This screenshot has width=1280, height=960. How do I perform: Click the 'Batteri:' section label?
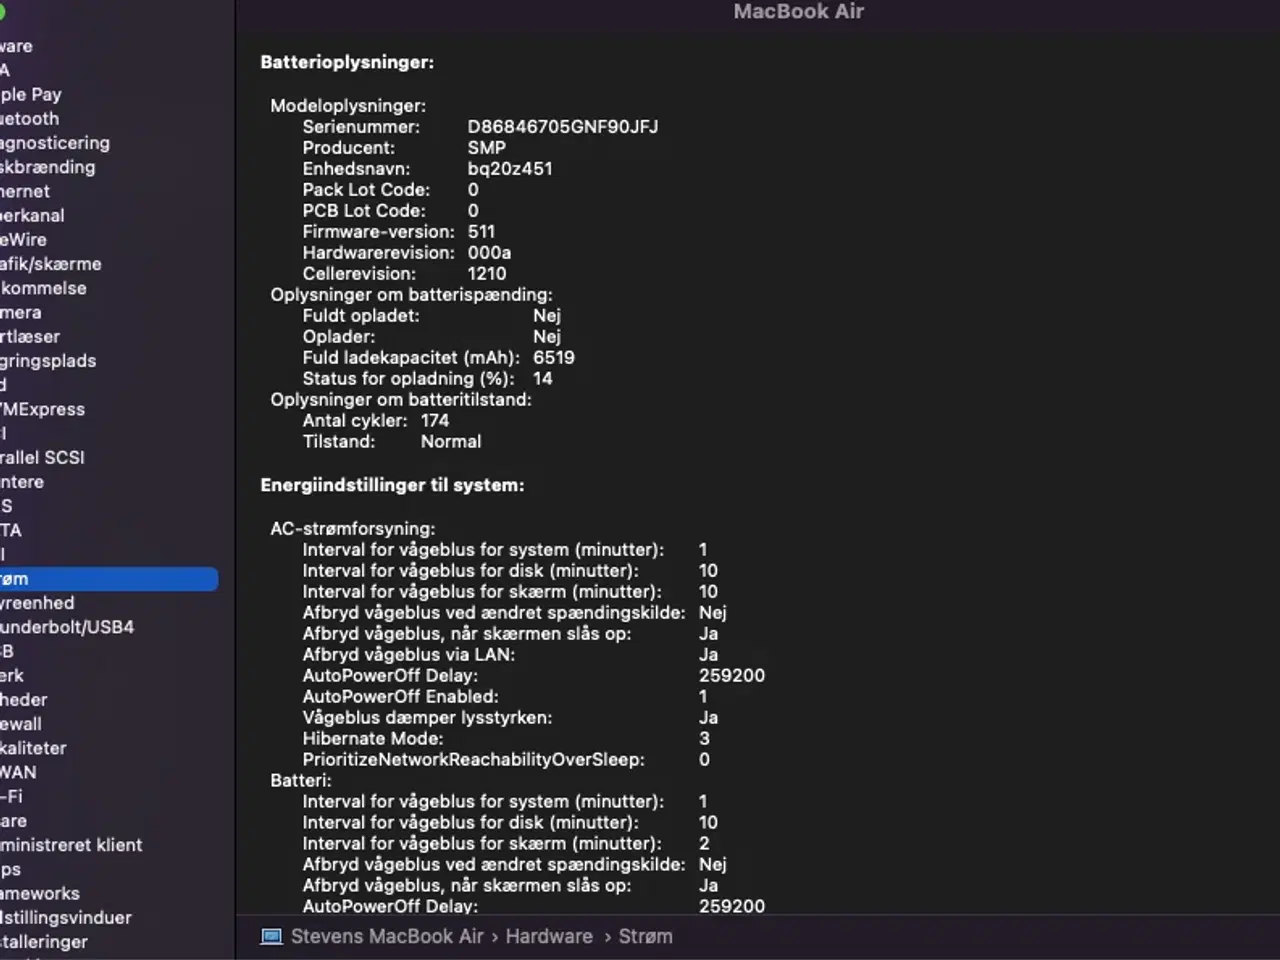click(301, 781)
